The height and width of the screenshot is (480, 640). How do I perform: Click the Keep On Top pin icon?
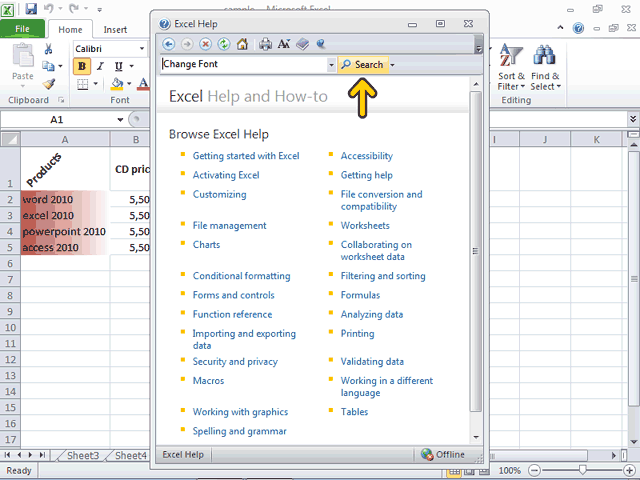click(x=321, y=44)
